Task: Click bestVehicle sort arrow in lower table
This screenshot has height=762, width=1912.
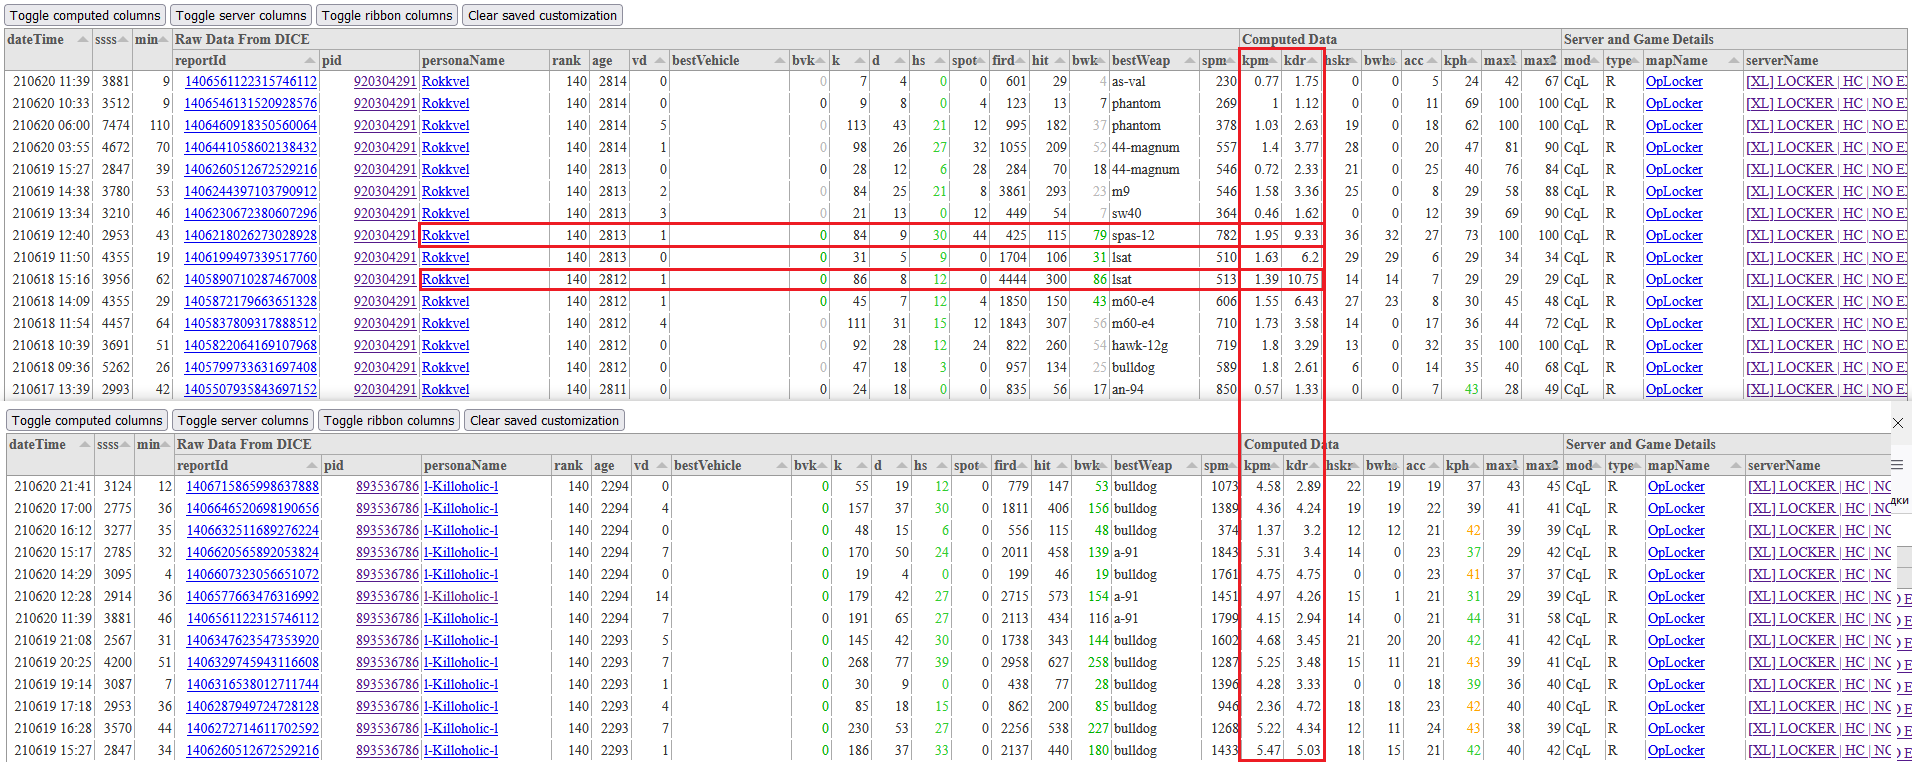Action: tap(781, 466)
